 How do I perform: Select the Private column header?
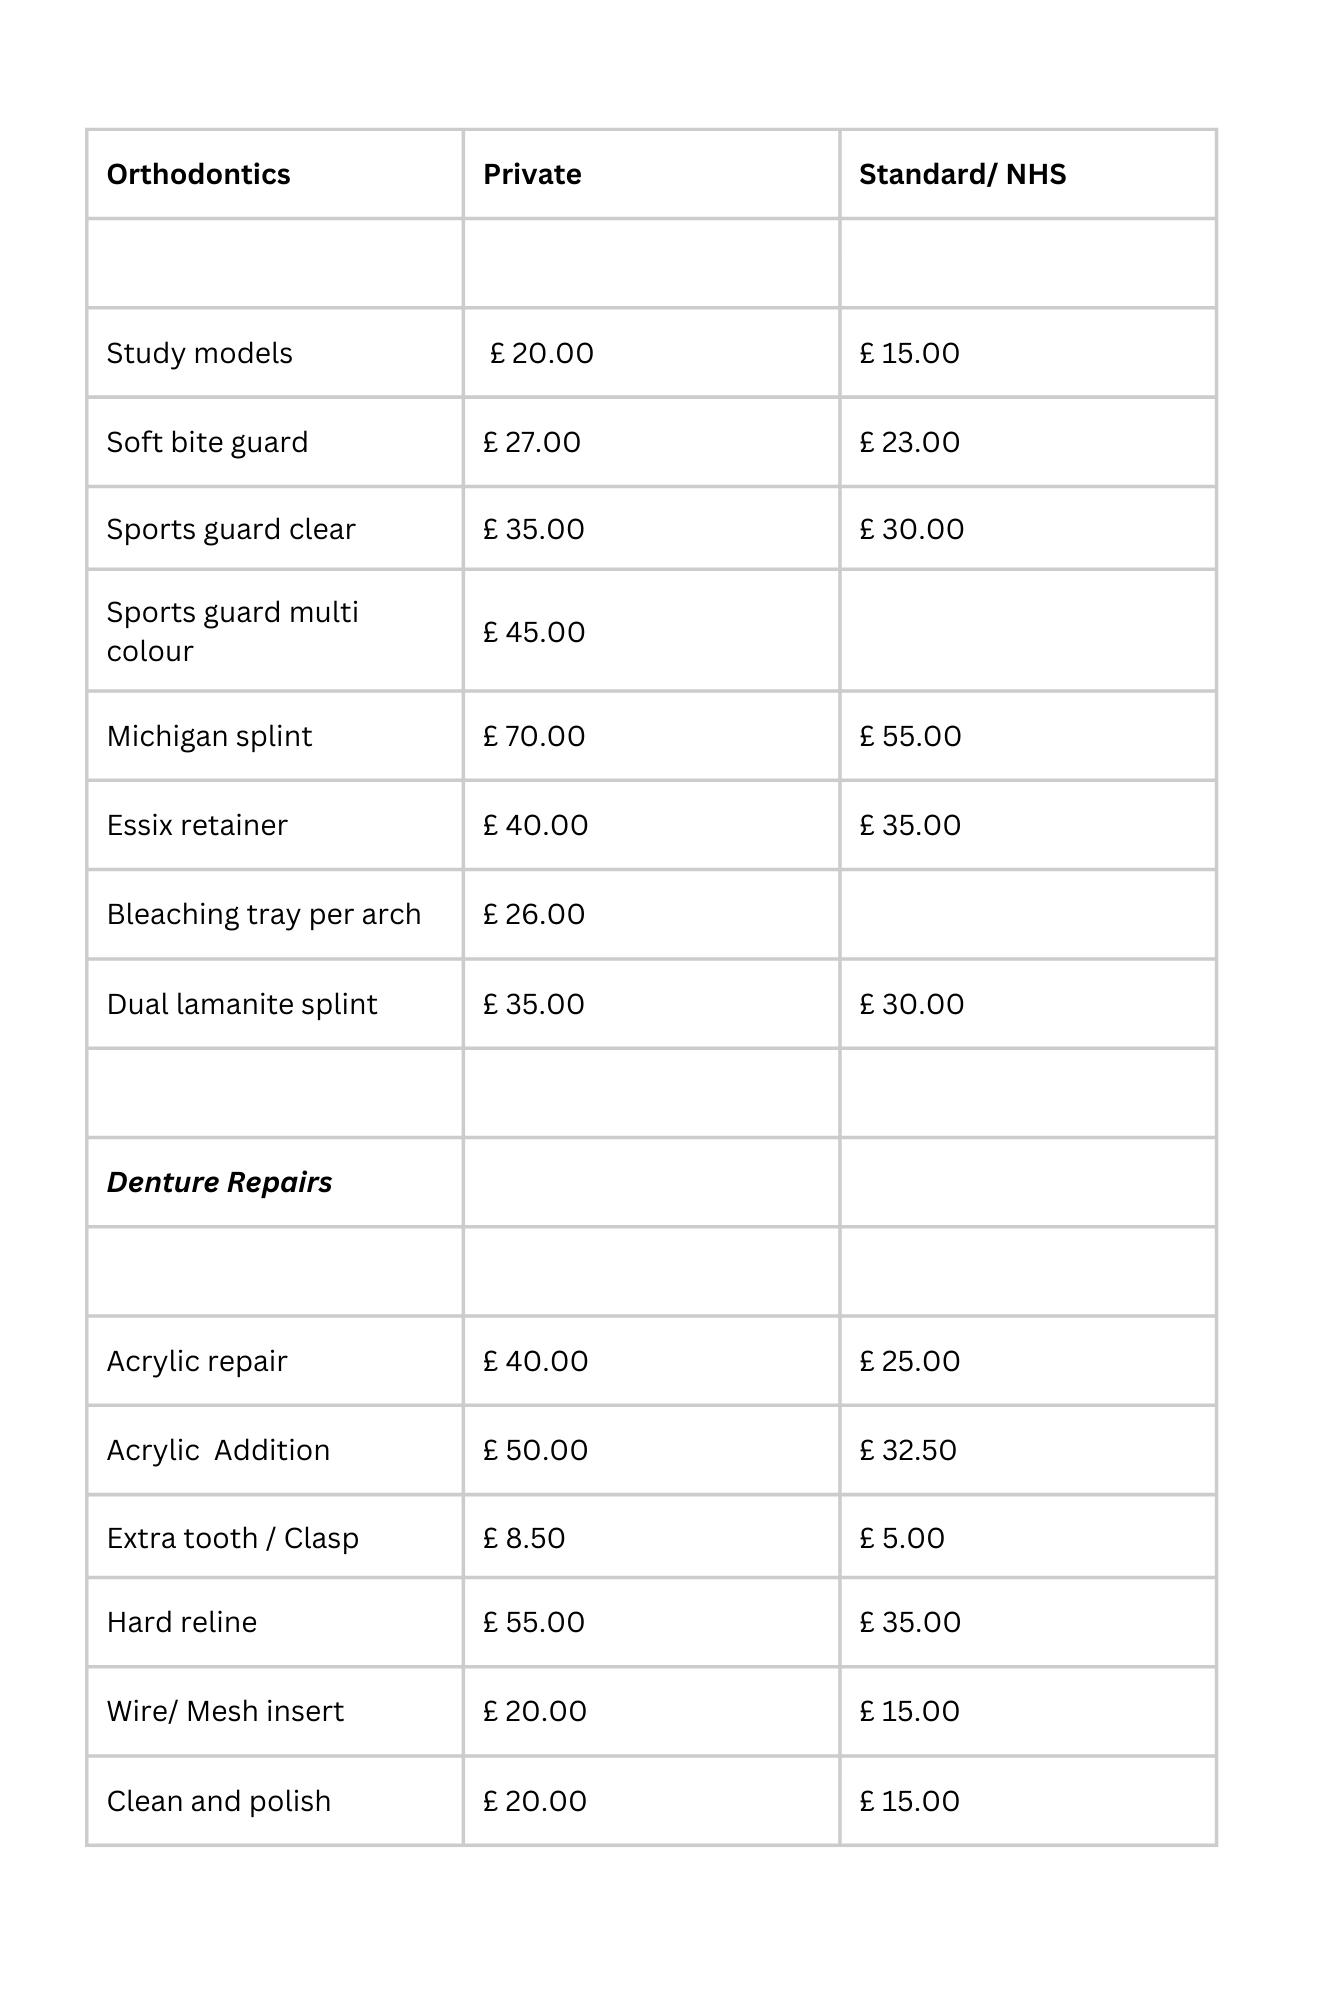tap(532, 174)
